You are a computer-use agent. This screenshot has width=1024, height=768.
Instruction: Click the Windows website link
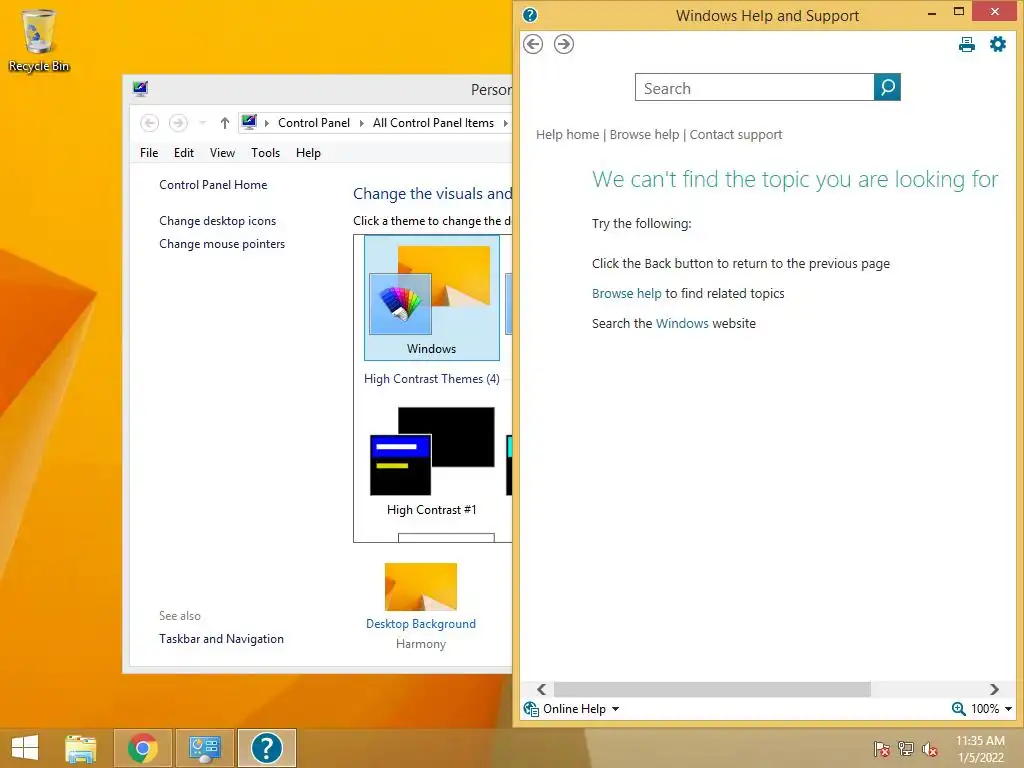coord(682,323)
